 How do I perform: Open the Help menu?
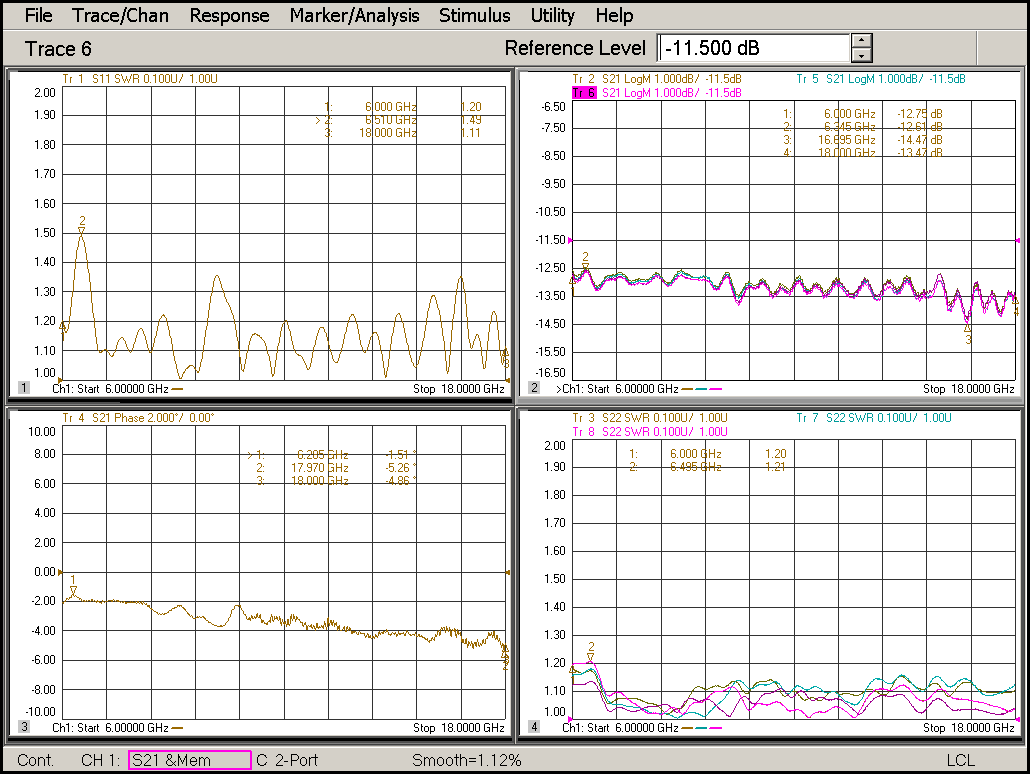[614, 15]
